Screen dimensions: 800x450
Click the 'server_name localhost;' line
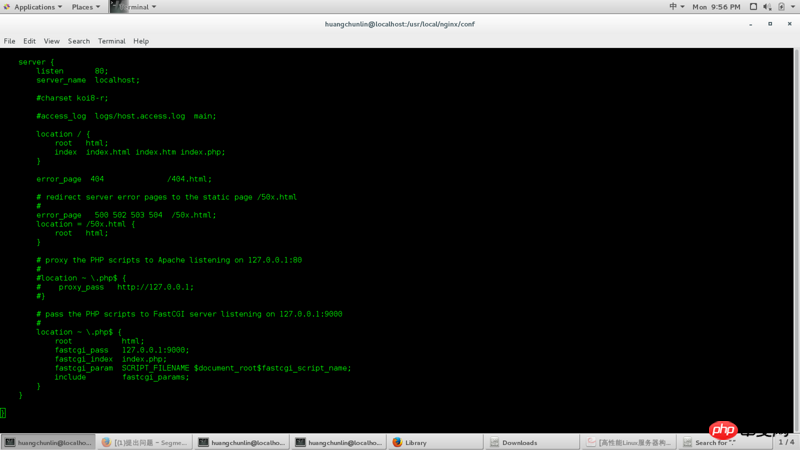point(88,80)
